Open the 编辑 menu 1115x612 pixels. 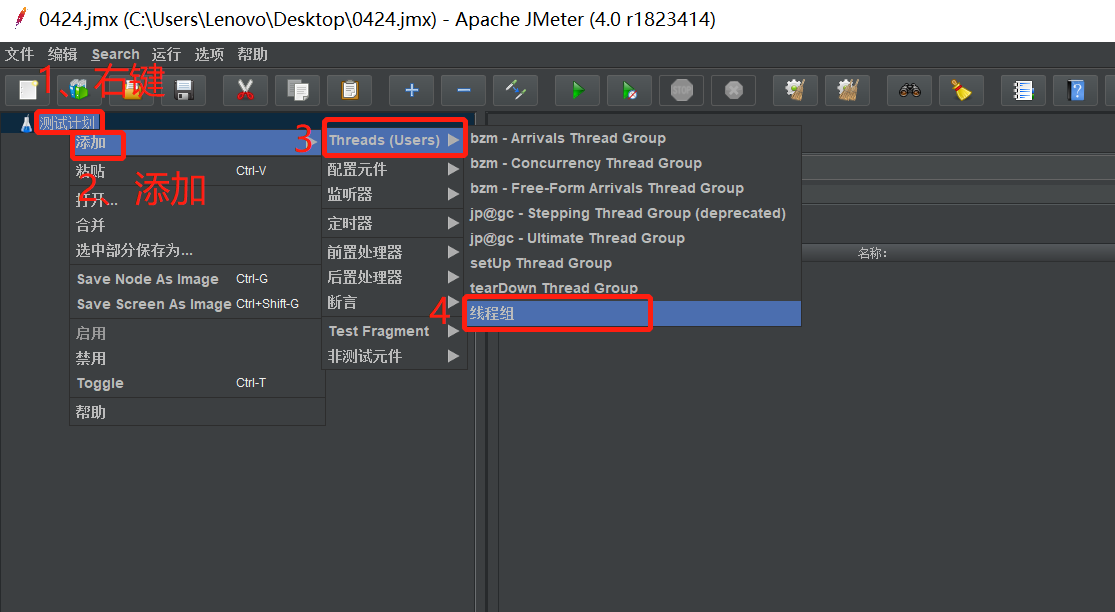(x=63, y=54)
